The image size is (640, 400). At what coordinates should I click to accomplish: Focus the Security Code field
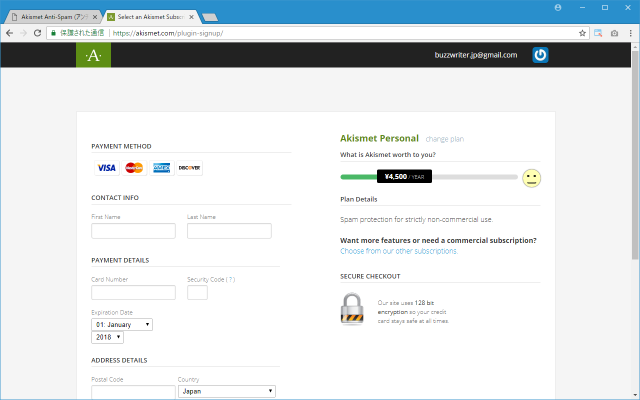click(198, 293)
